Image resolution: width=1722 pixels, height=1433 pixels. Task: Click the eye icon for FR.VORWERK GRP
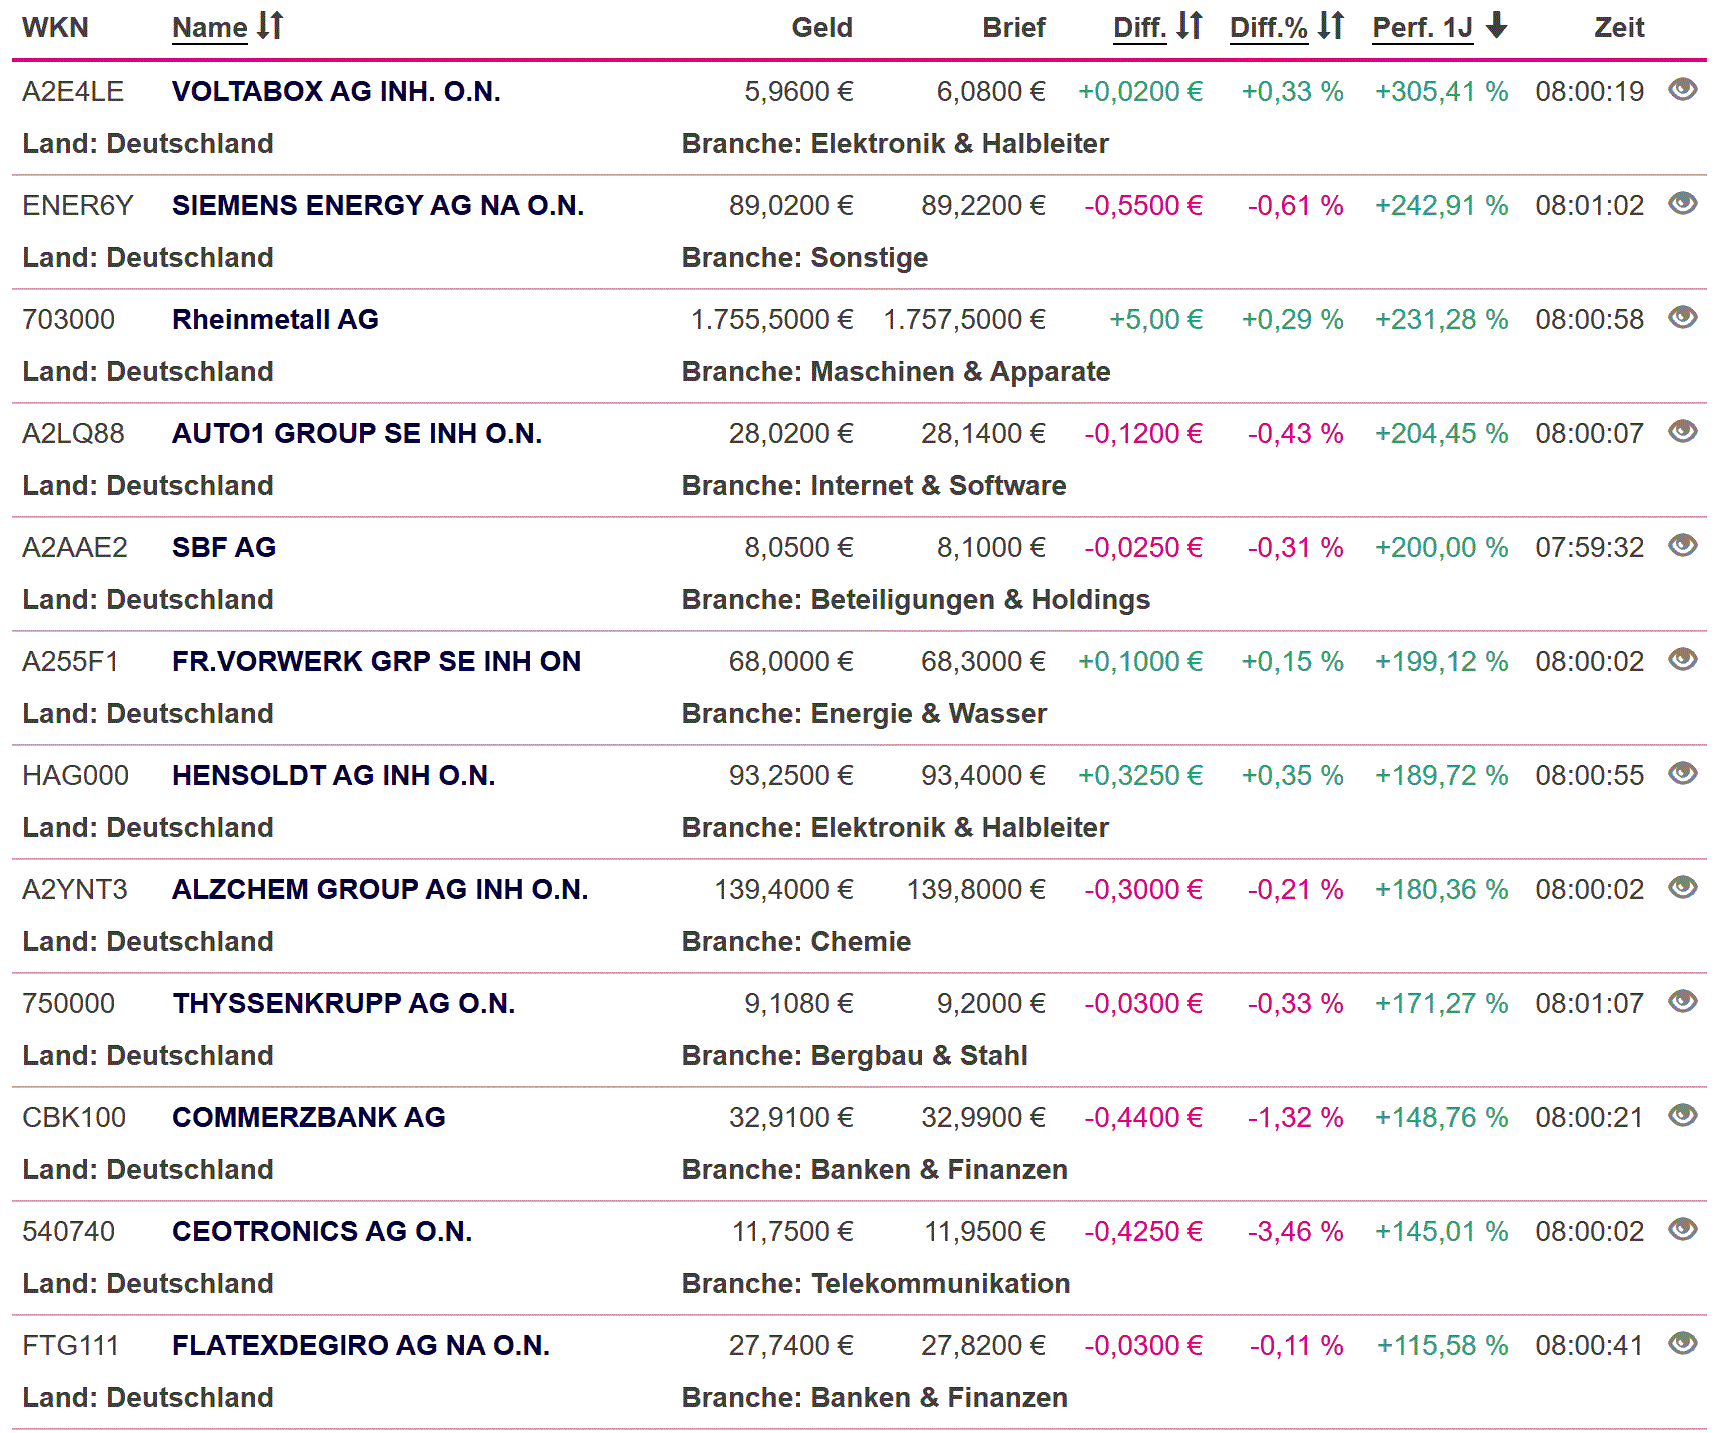pos(1683,660)
